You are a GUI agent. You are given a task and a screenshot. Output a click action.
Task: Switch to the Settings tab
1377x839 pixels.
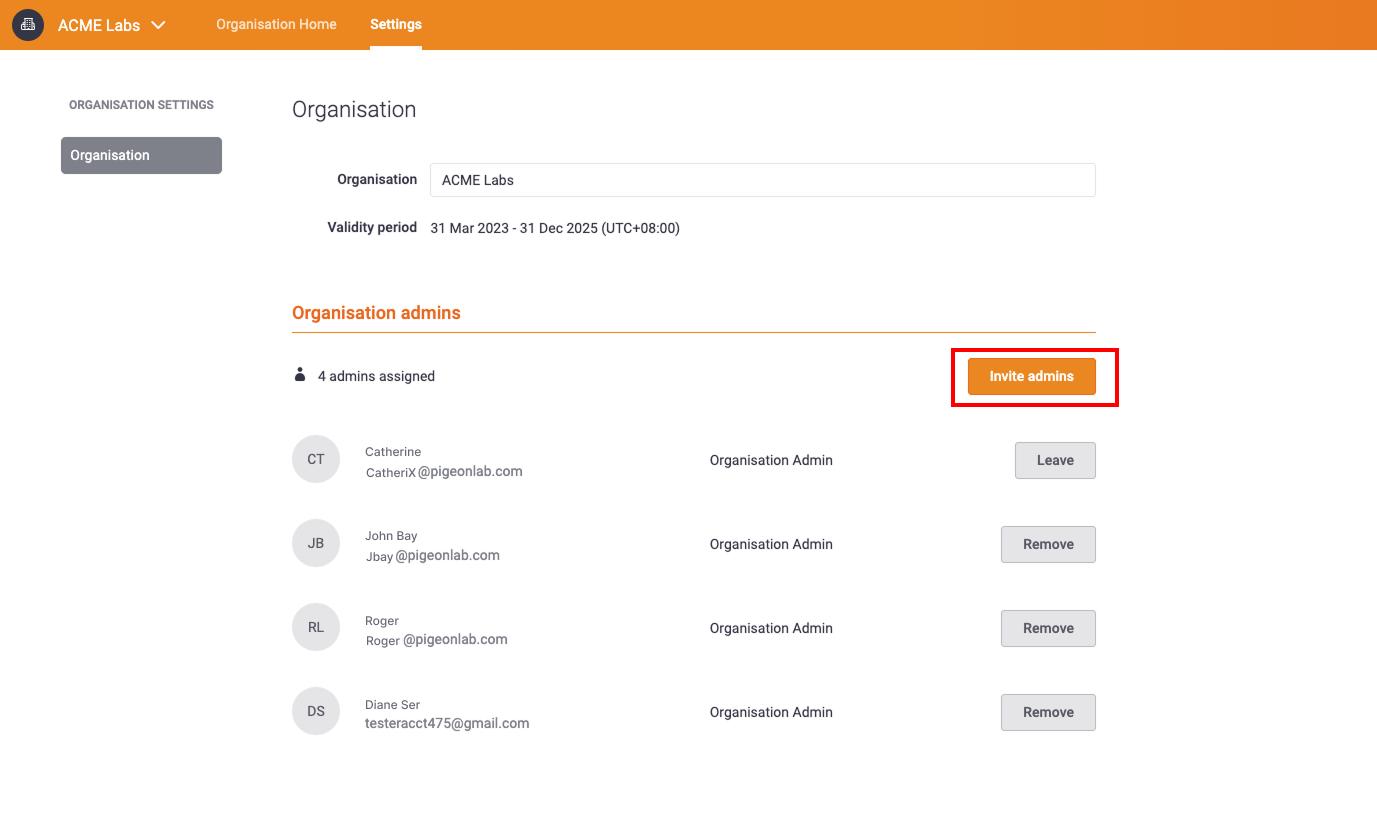[396, 24]
